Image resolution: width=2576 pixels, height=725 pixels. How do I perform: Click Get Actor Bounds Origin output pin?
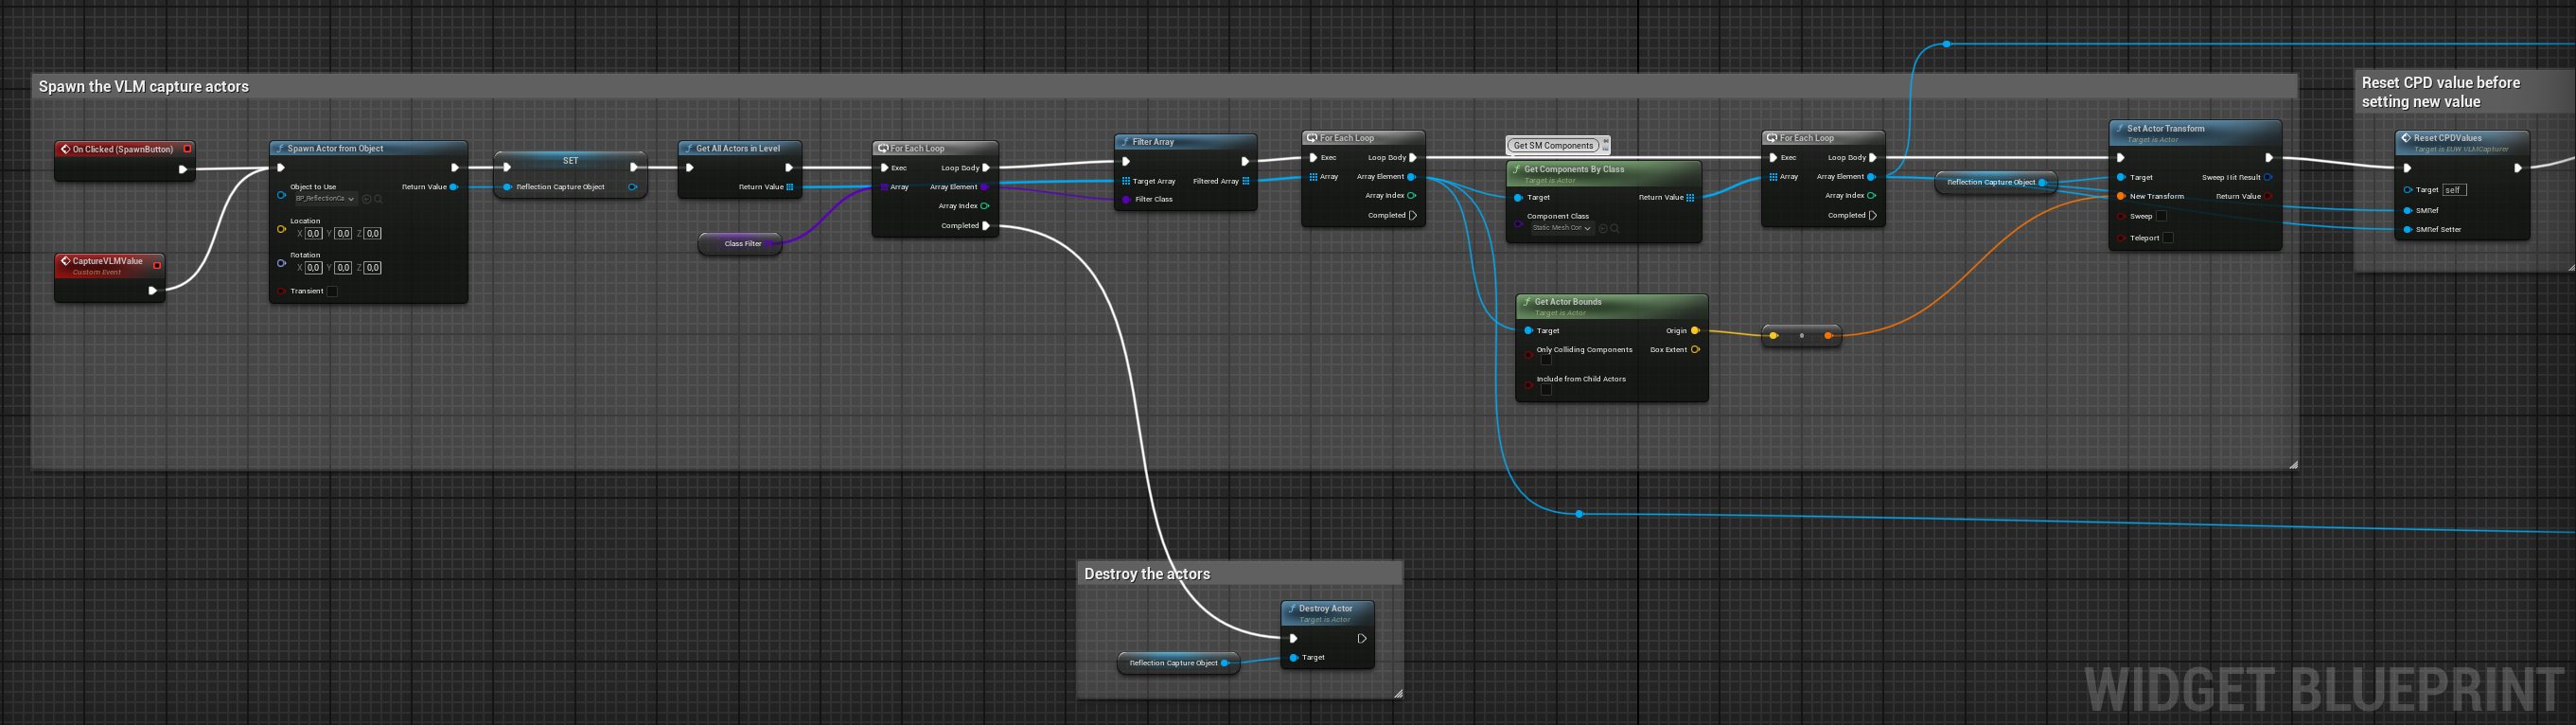click(1695, 330)
